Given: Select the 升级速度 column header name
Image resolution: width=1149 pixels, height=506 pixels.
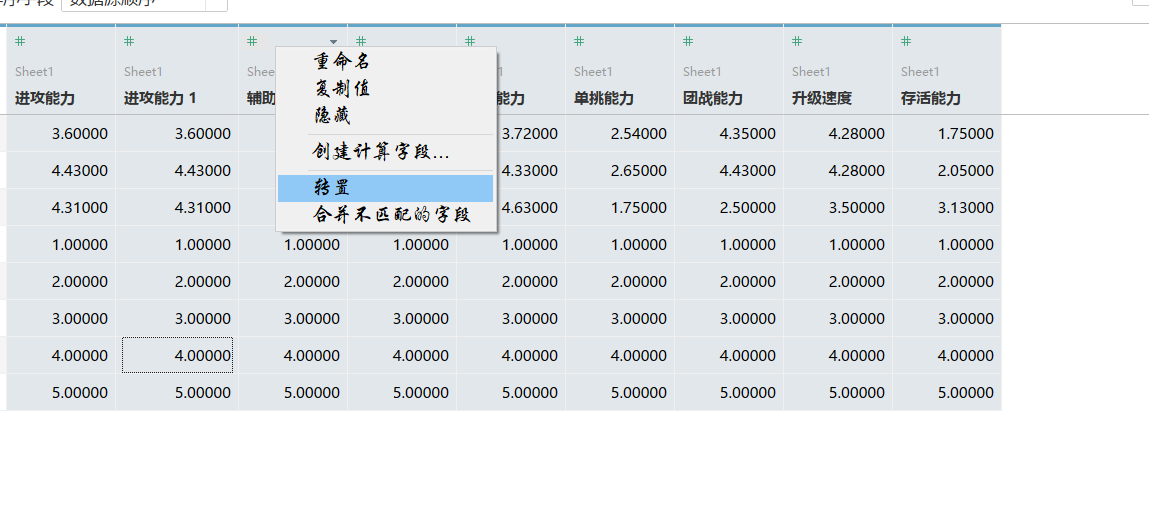Looking at the screenshot, I should tap(822, 98).
